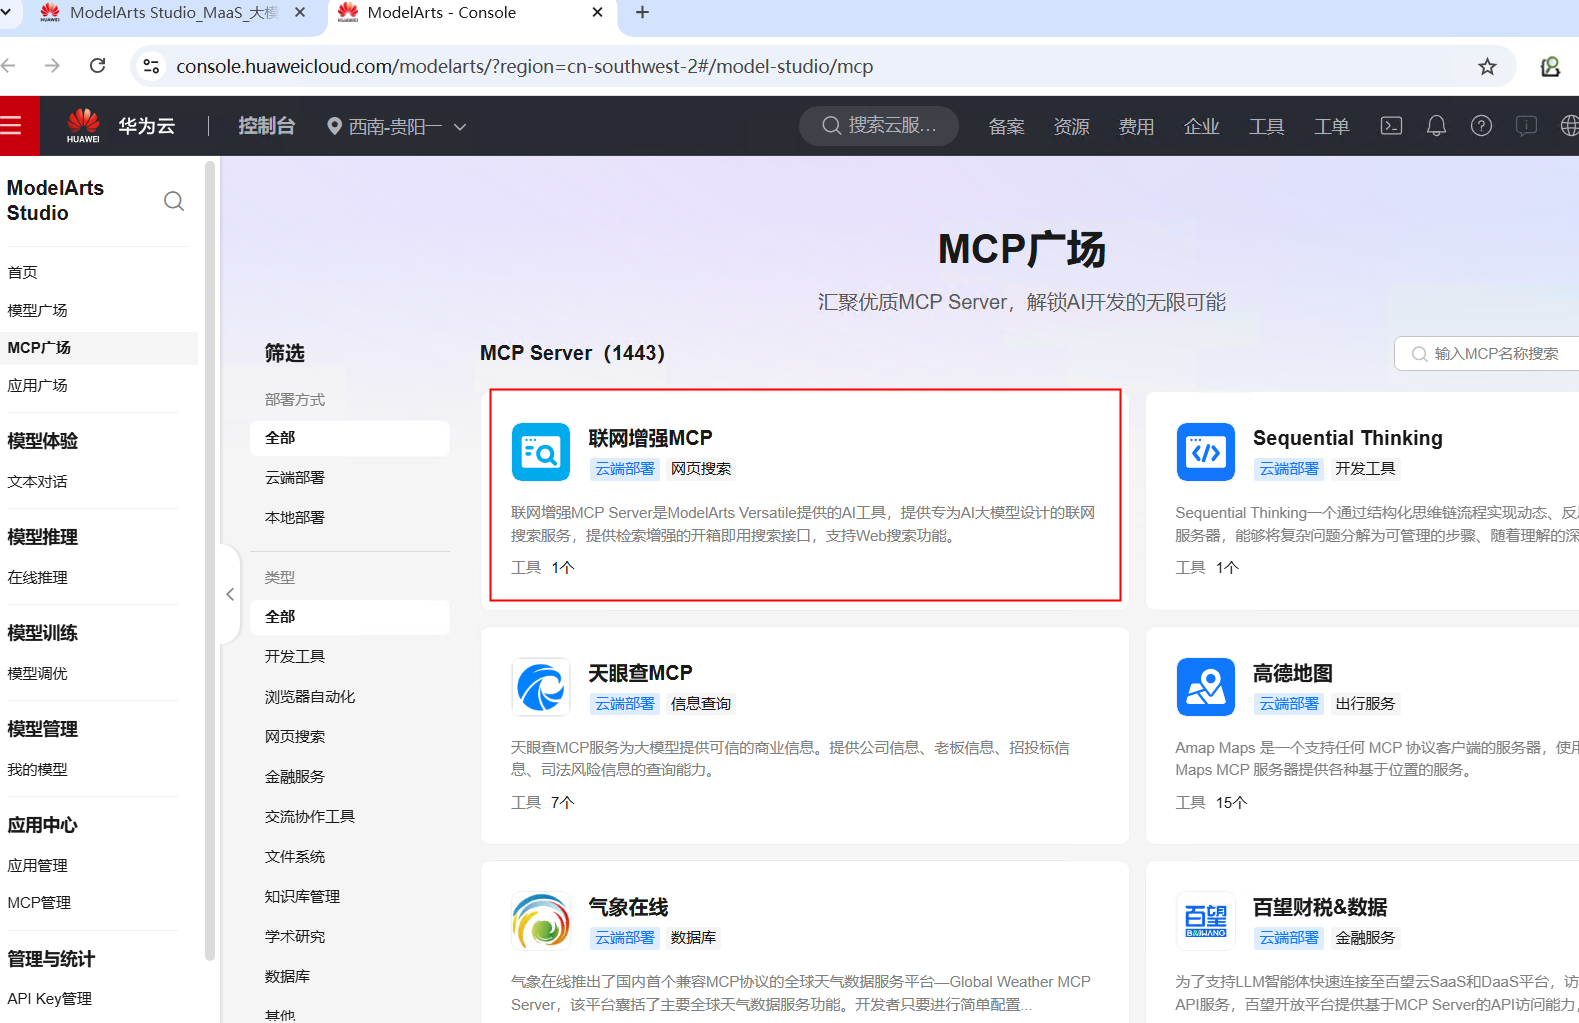Filter type by 文件系统
Image resolution: width=1579 pixels, height=1023 pixels.
[x=295, y=856]
